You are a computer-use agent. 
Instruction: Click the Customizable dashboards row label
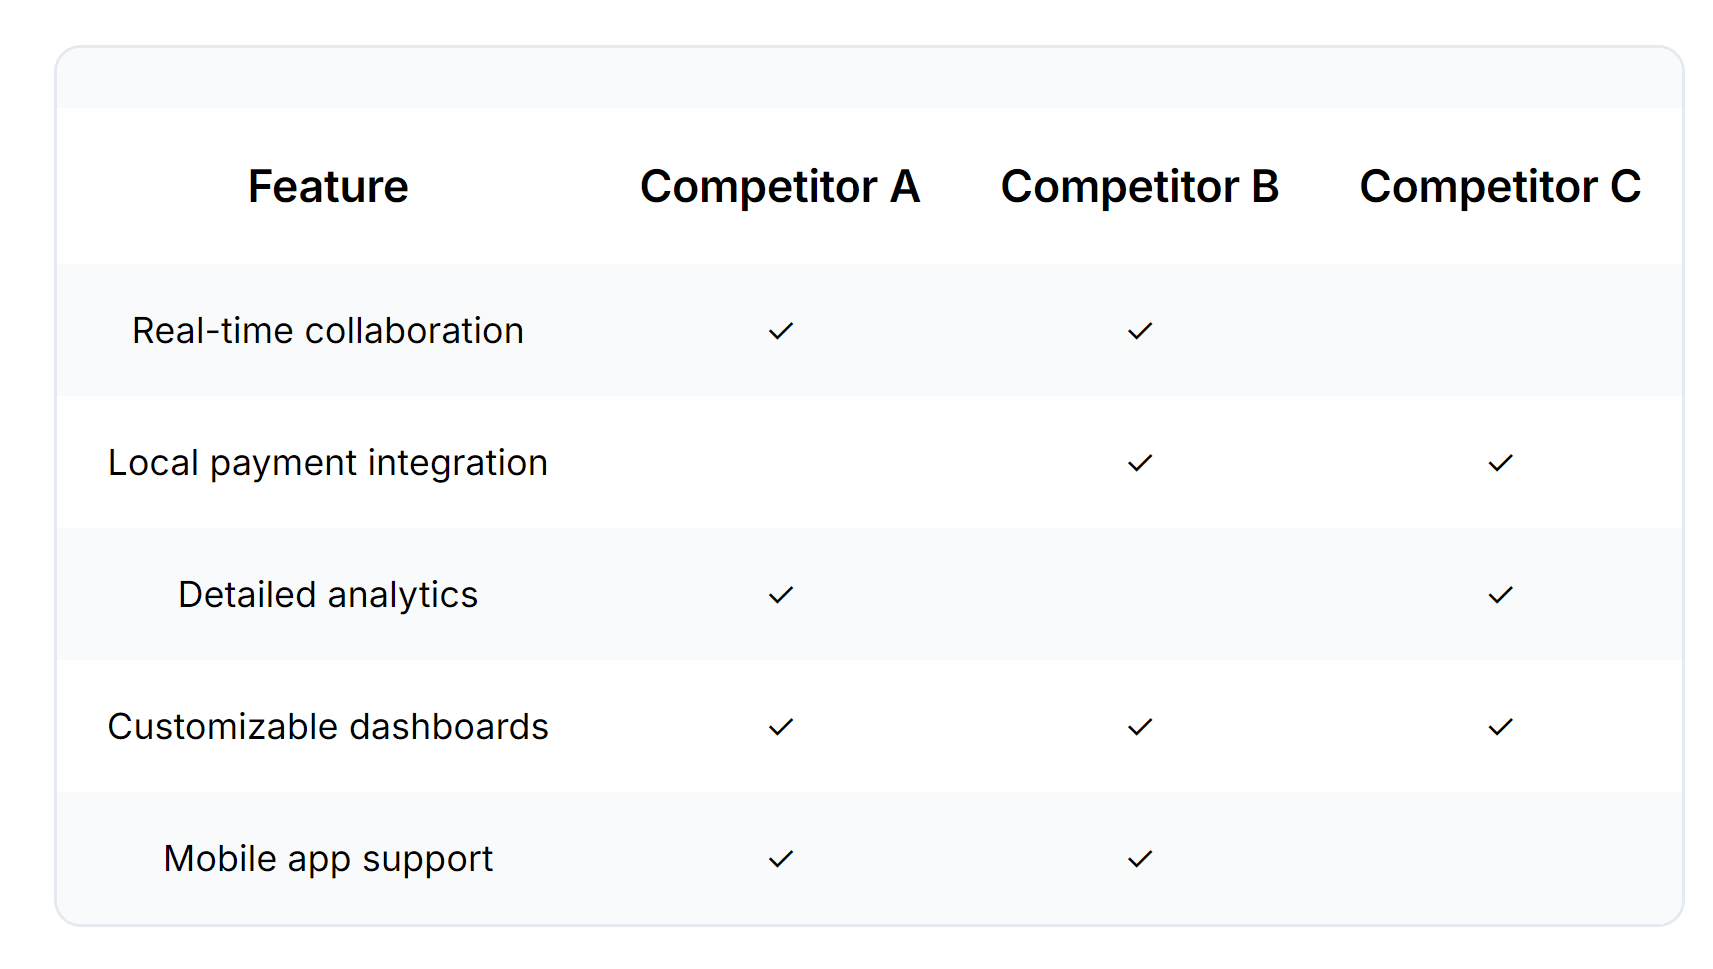(x=328, y=727)
